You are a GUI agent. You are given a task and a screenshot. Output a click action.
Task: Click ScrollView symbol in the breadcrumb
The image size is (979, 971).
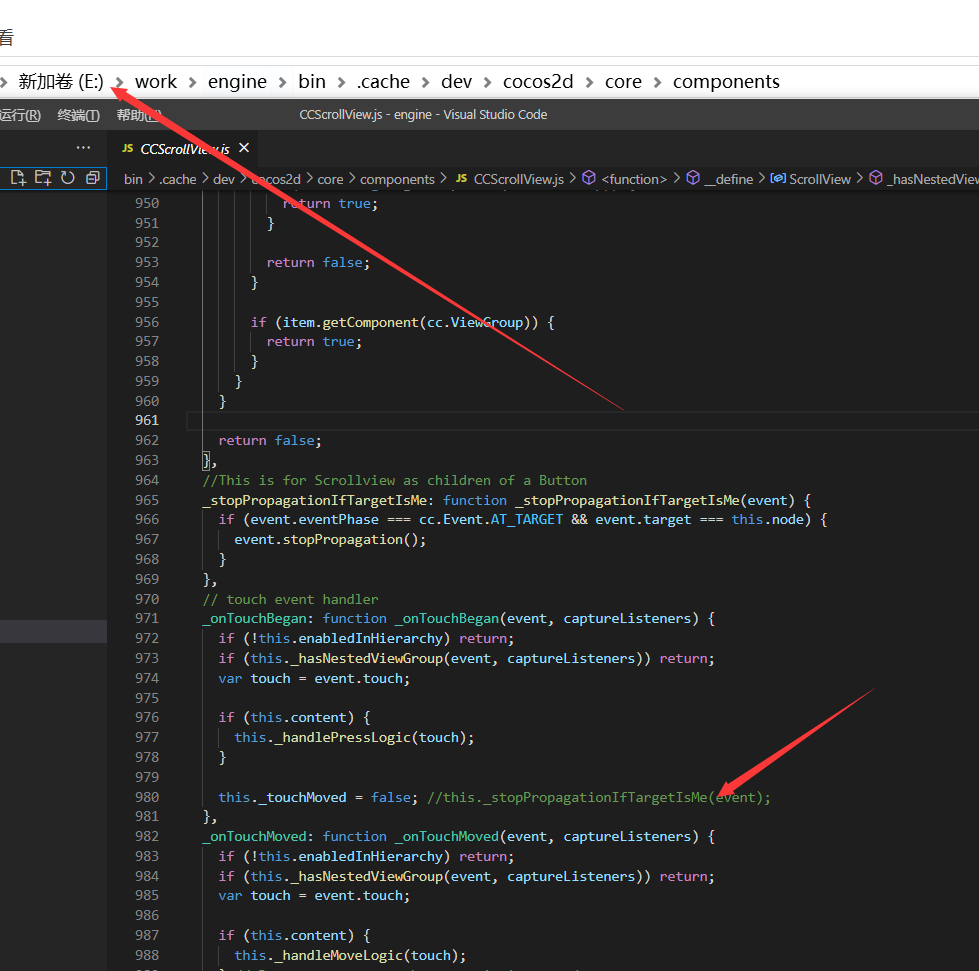click(x=820, y=179)
